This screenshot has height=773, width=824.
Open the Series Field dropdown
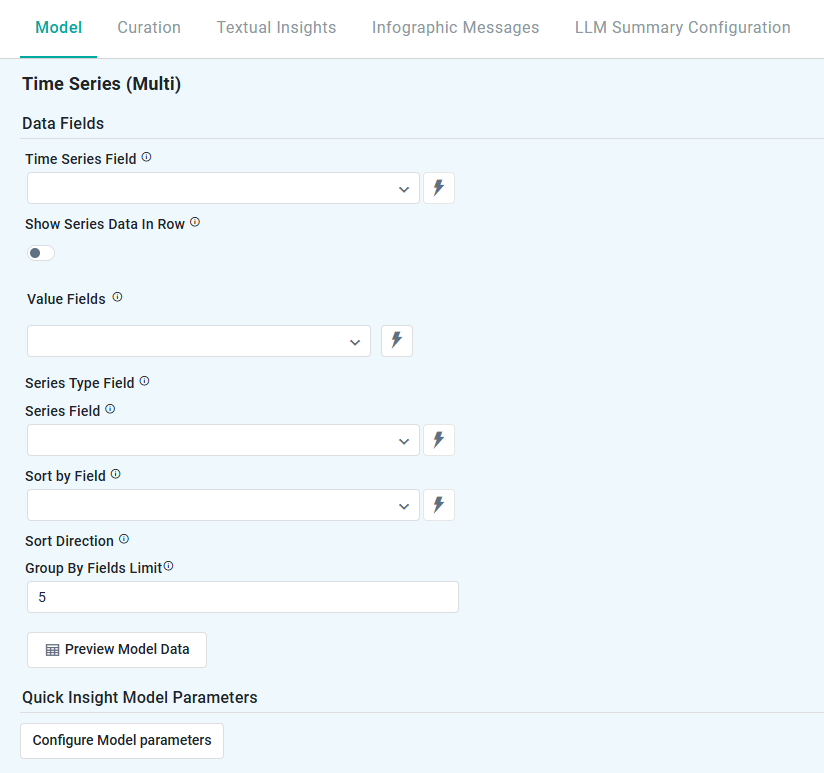click(x=223, y=440)
